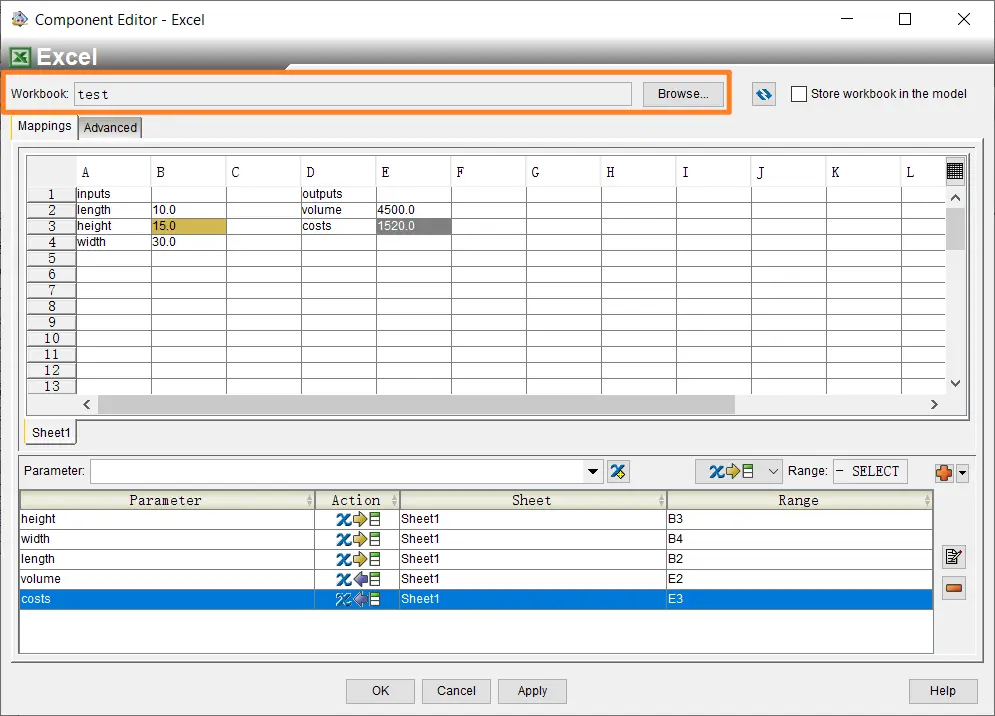Screen dimensions: 995x716
Task: Click the write-to-sheet action icon on the height row
Action: point(357,518)
